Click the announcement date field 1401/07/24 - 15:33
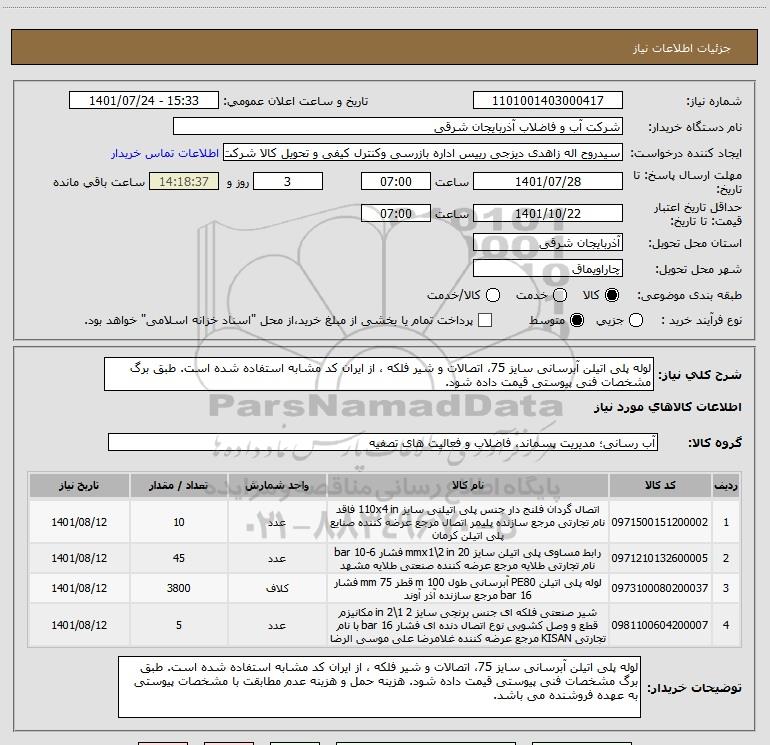The height and width of the screenshot is (745, 770). [144, 100]
